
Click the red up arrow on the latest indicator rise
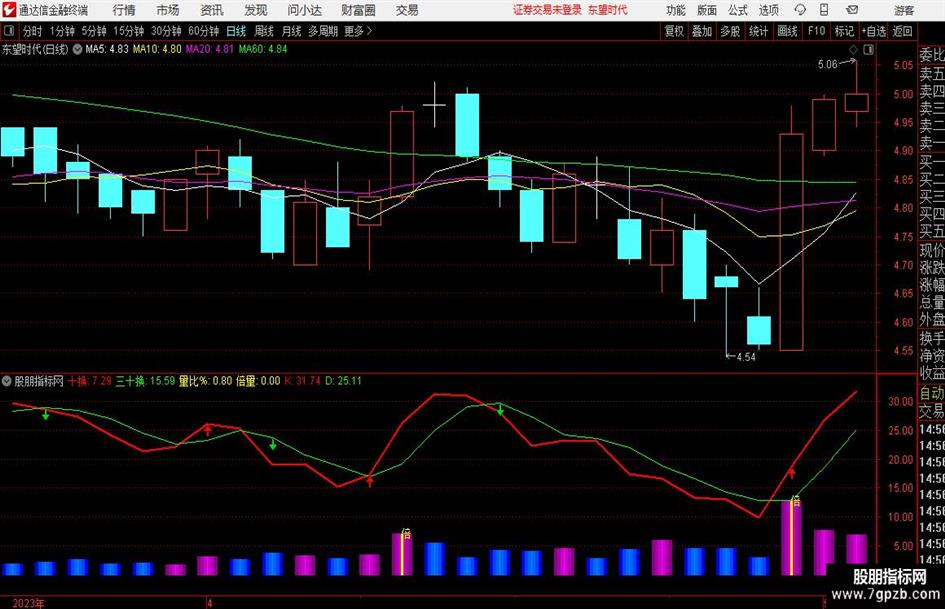(x=792, y=473)
